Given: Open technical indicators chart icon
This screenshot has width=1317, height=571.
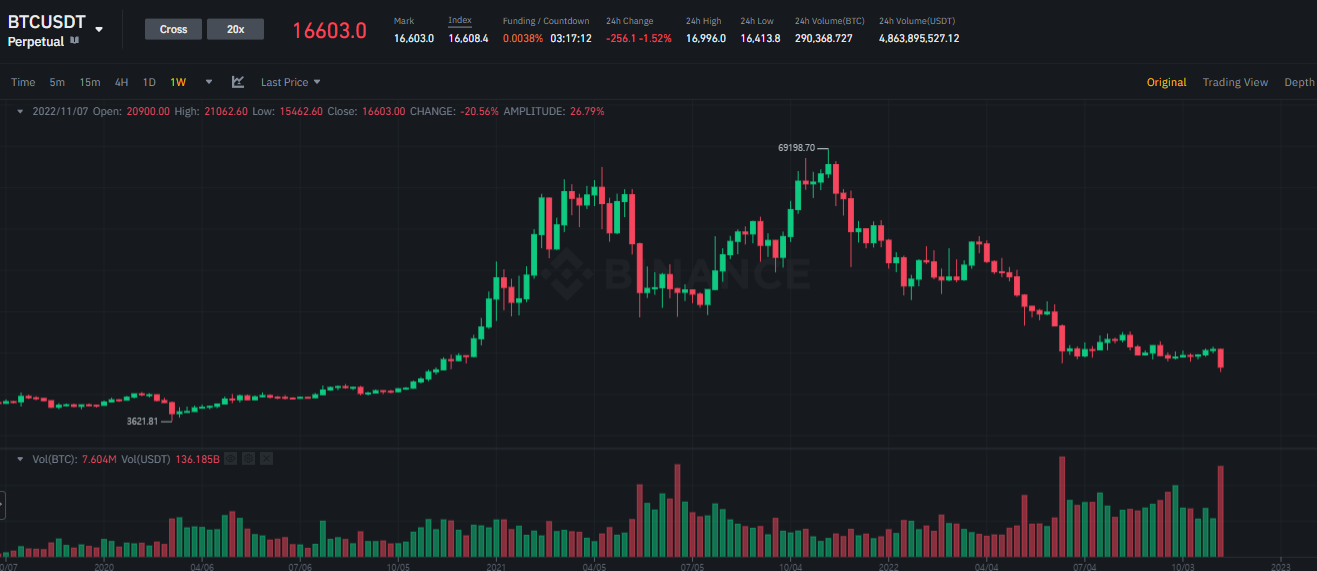Looking at the screenshot, I should 238,82.
